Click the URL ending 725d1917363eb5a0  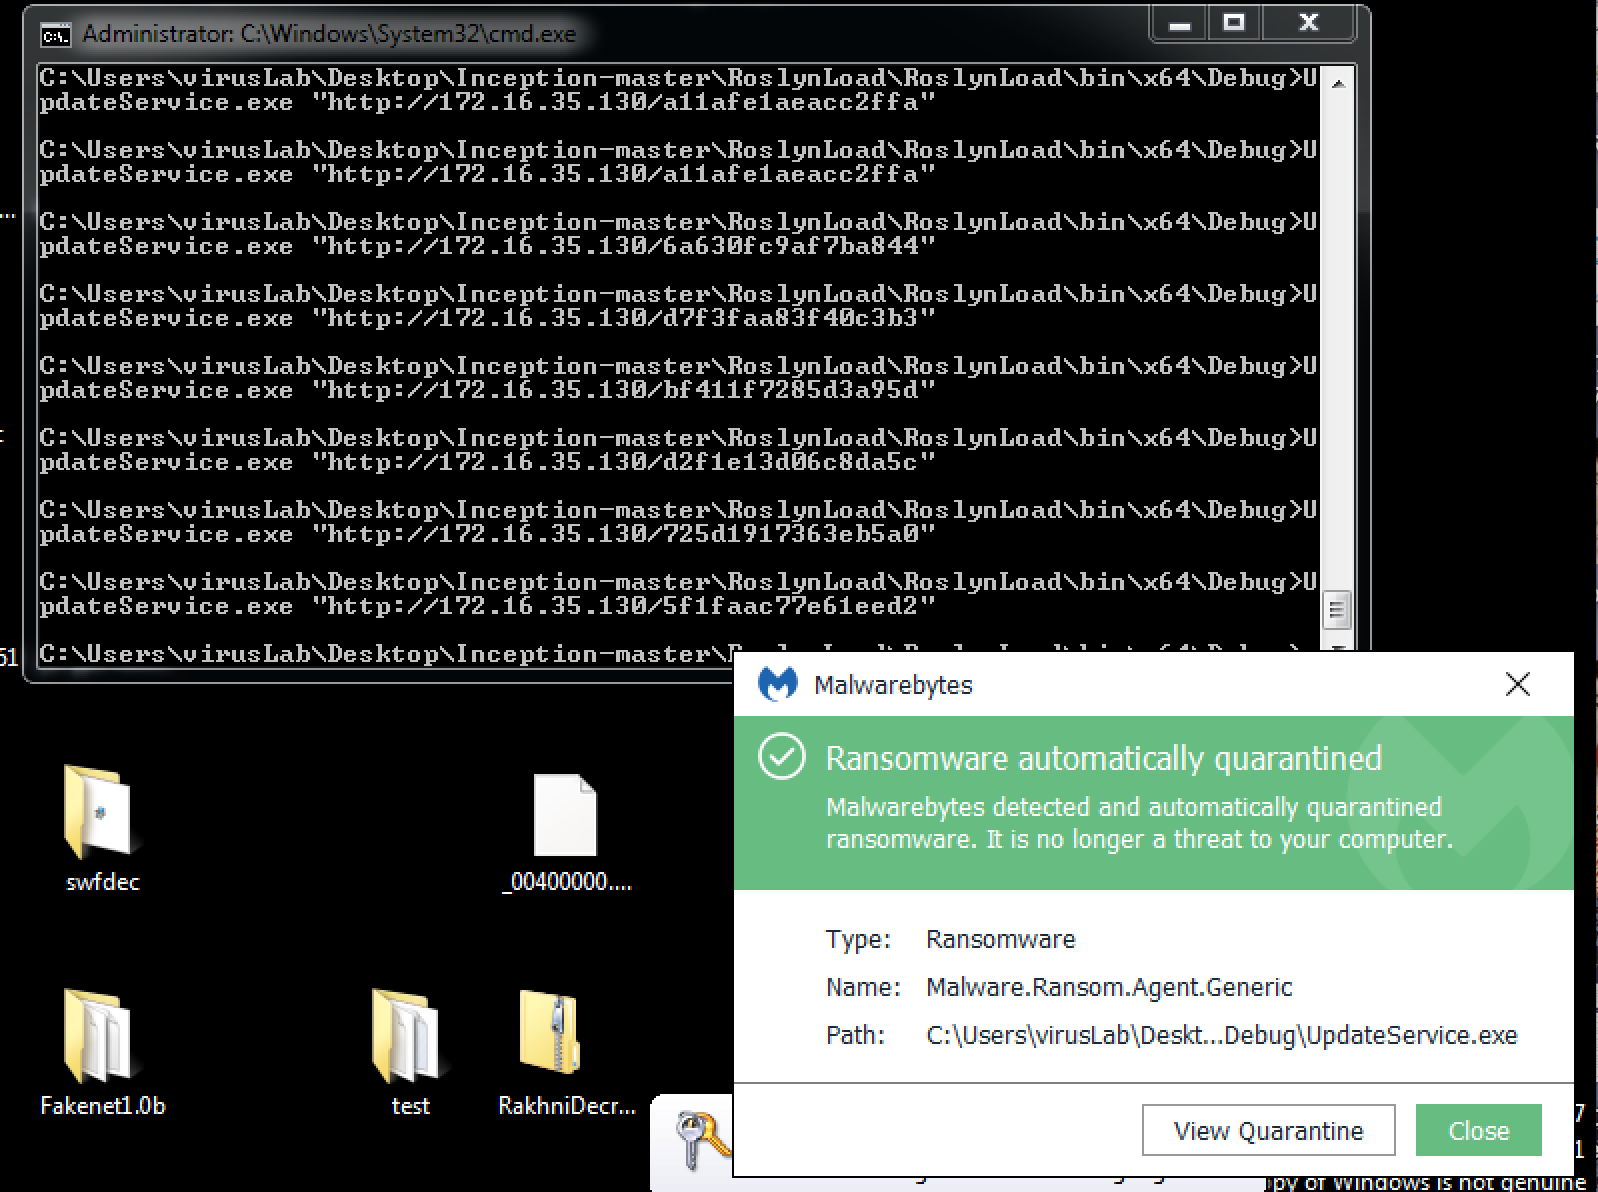click(x=624, y=534)
